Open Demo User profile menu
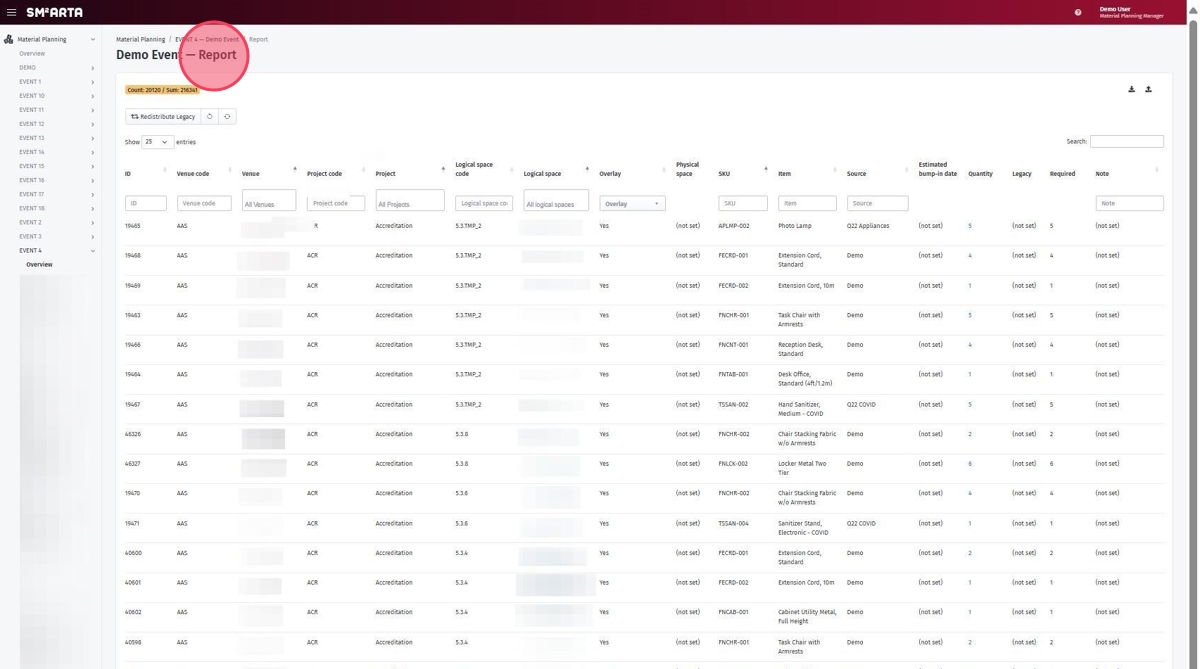 [1130, 12]
